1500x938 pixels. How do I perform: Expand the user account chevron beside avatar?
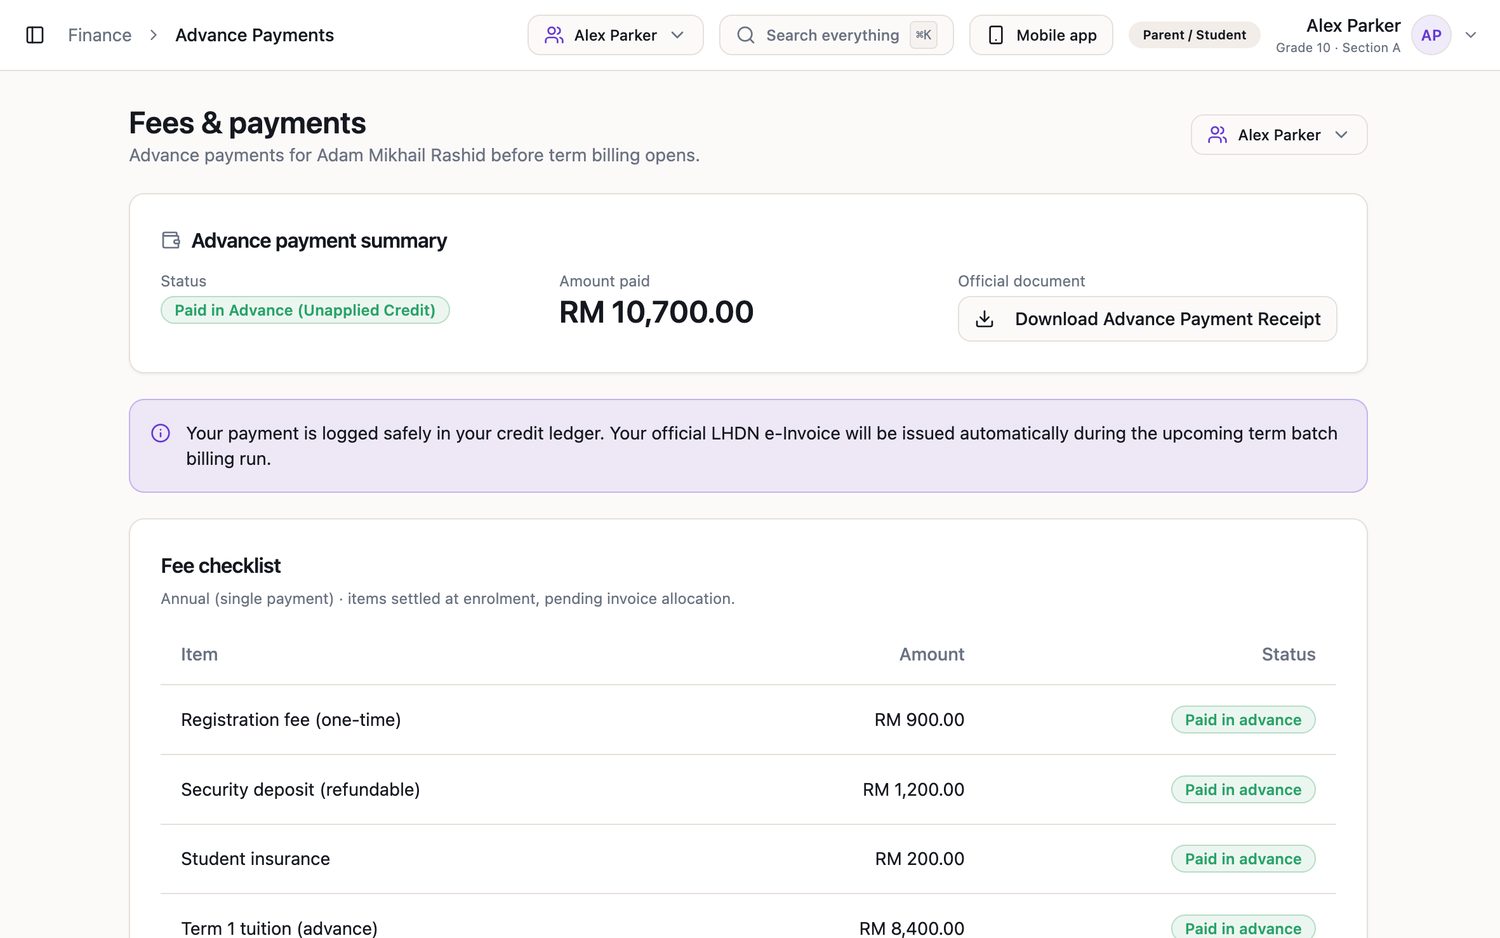1471,35
